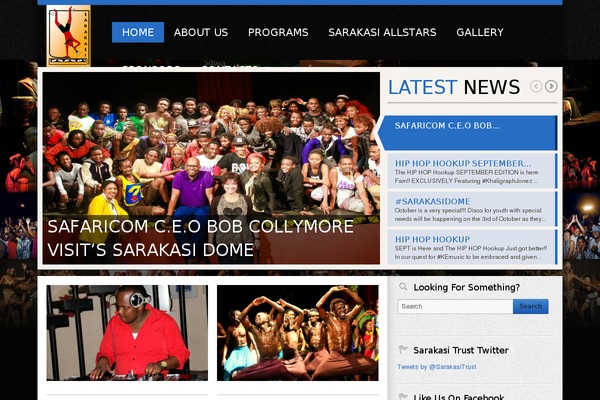
Task: Open the SARAKASI ALLSTARS page
Action: point(382,32)
